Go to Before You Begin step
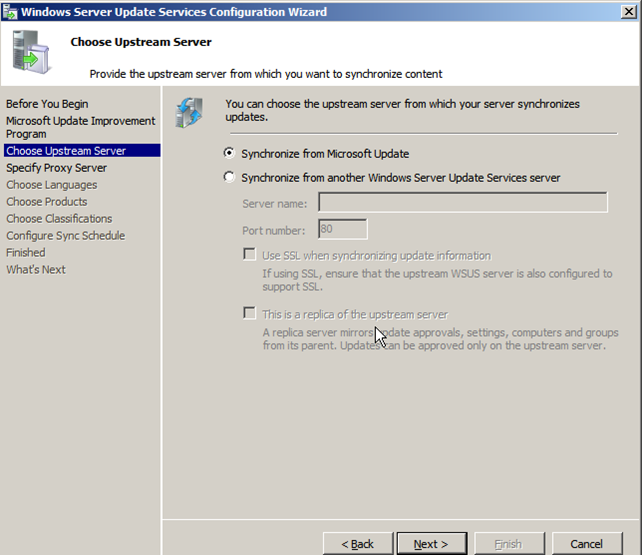Image resolution: width=642 pixels, height=555 pixels. coord(47,104)
